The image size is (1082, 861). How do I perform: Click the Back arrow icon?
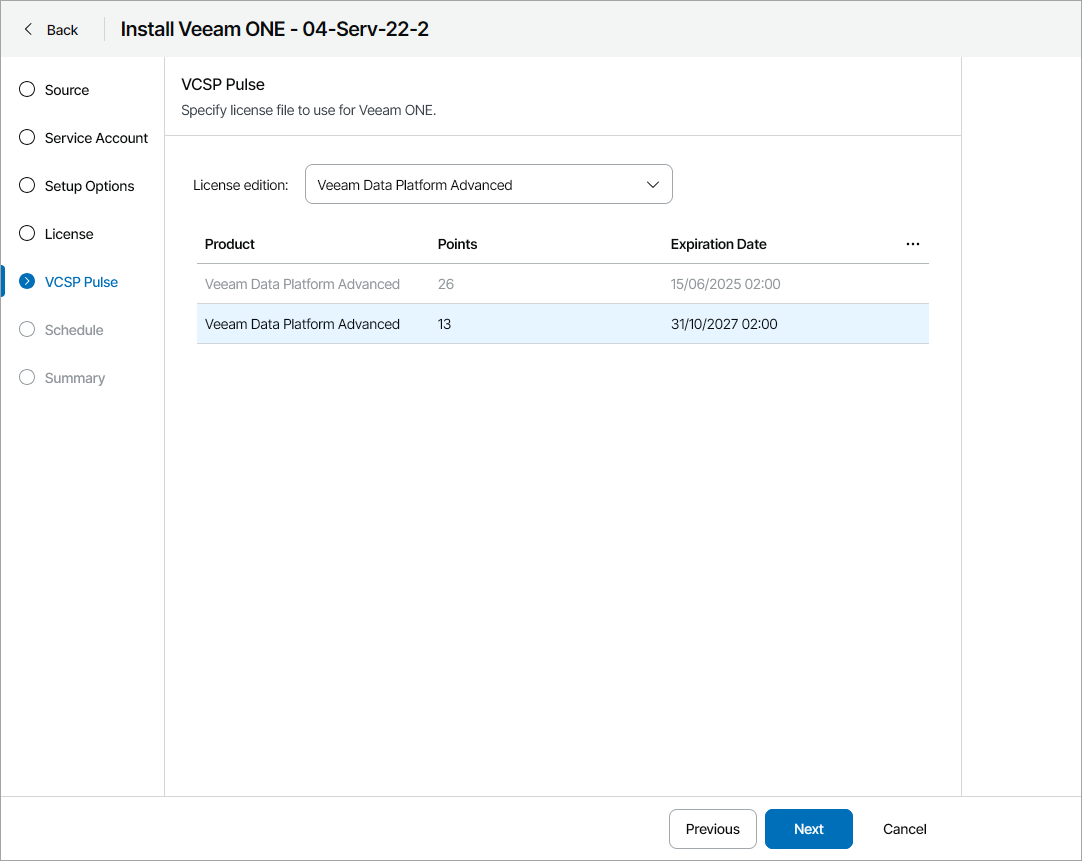click(x=28, y=29)
